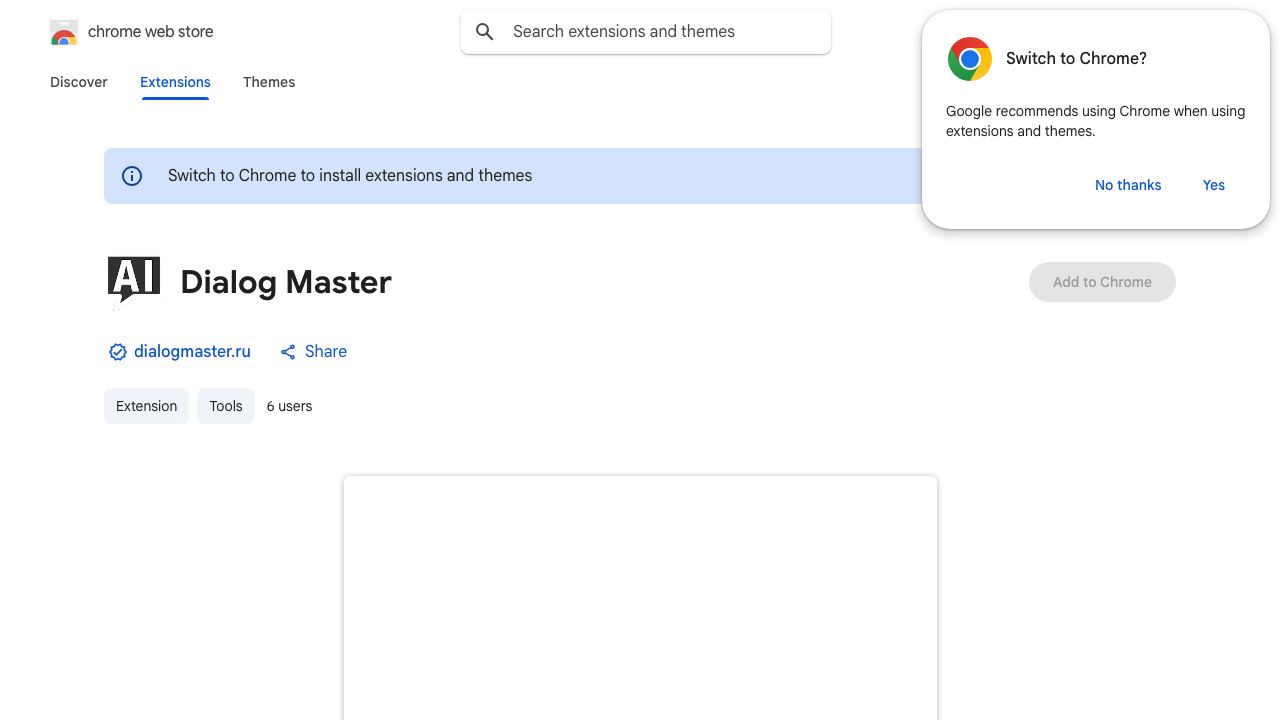
Task: Click the extension screenshot preview area
Action: point(640,598)
